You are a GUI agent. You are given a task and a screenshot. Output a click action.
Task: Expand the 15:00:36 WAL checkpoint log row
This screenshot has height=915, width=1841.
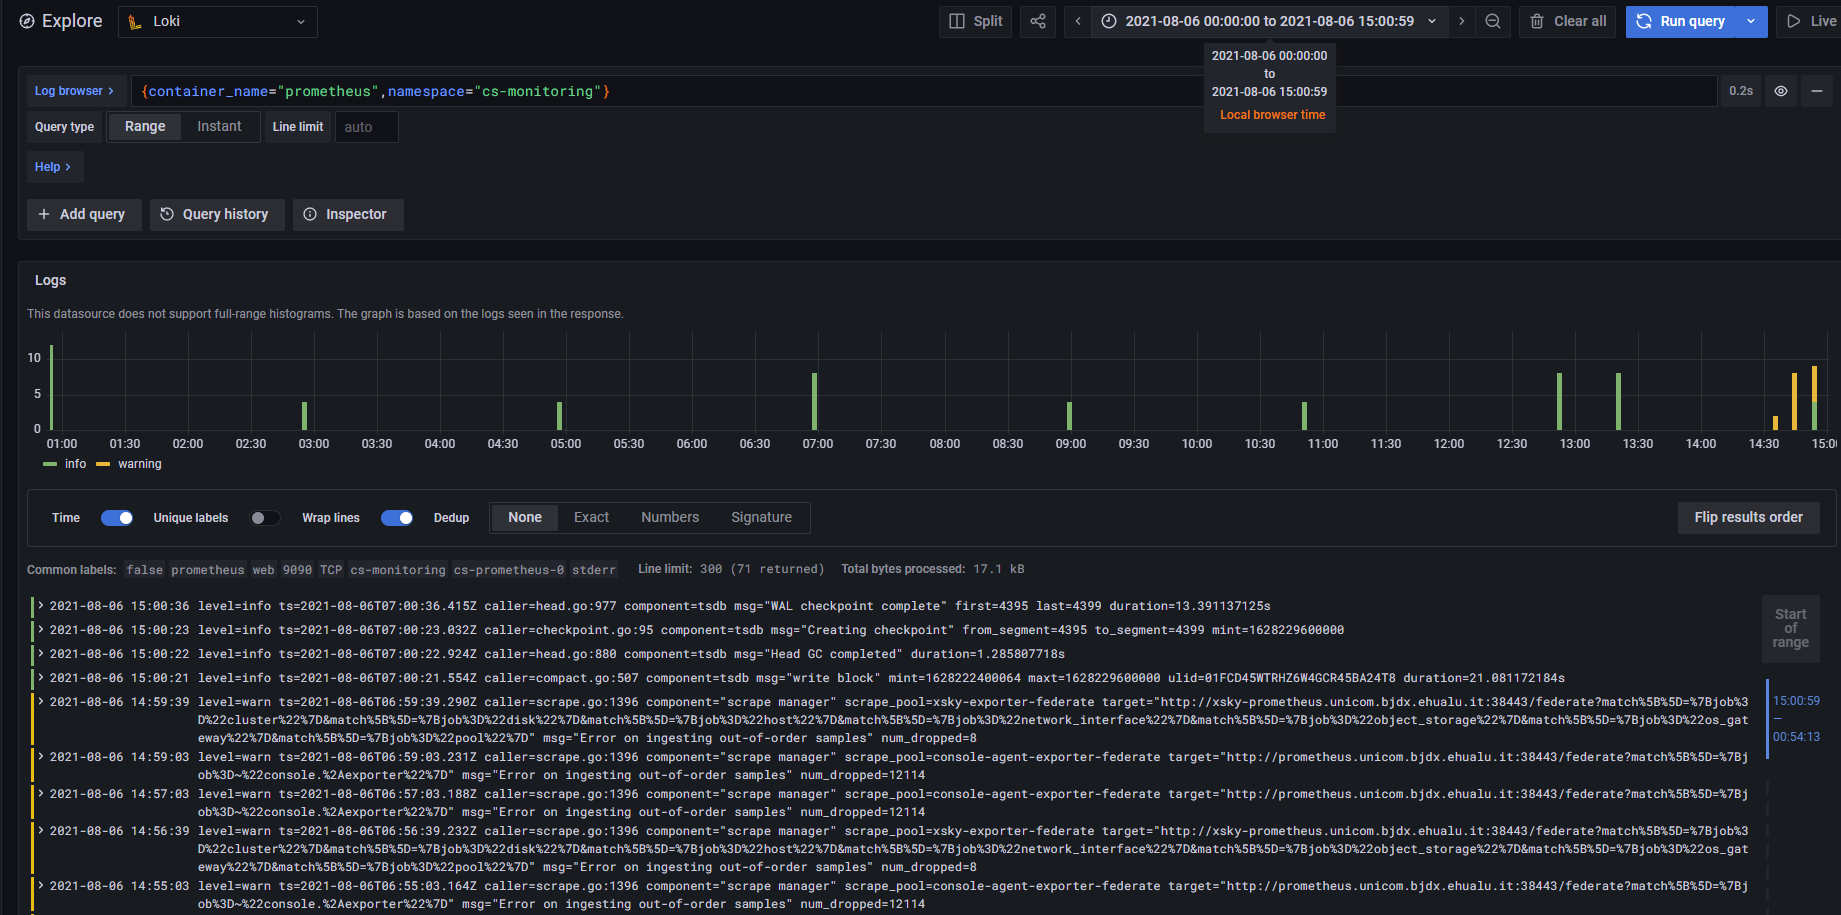pyautogui.click(x=41, y=606)
